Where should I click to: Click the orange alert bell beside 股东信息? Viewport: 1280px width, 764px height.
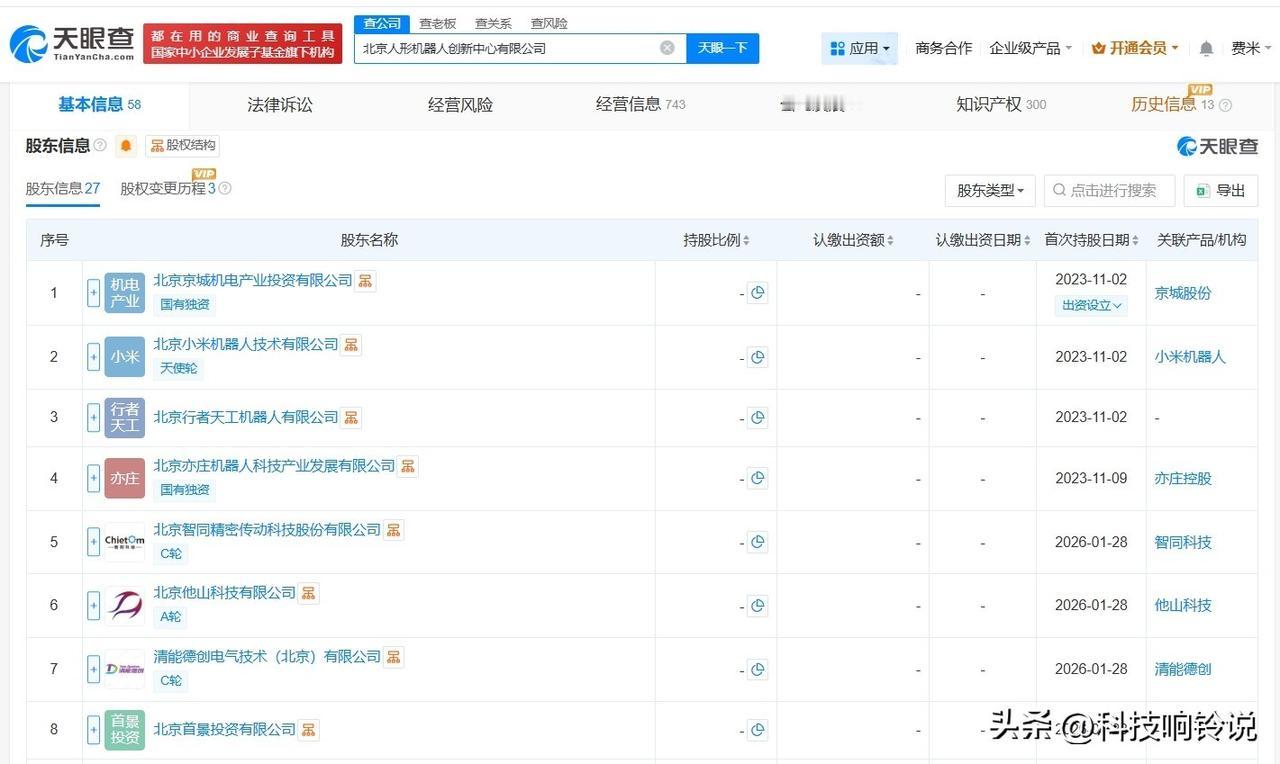pyautogui.click(x=126, y=146)
